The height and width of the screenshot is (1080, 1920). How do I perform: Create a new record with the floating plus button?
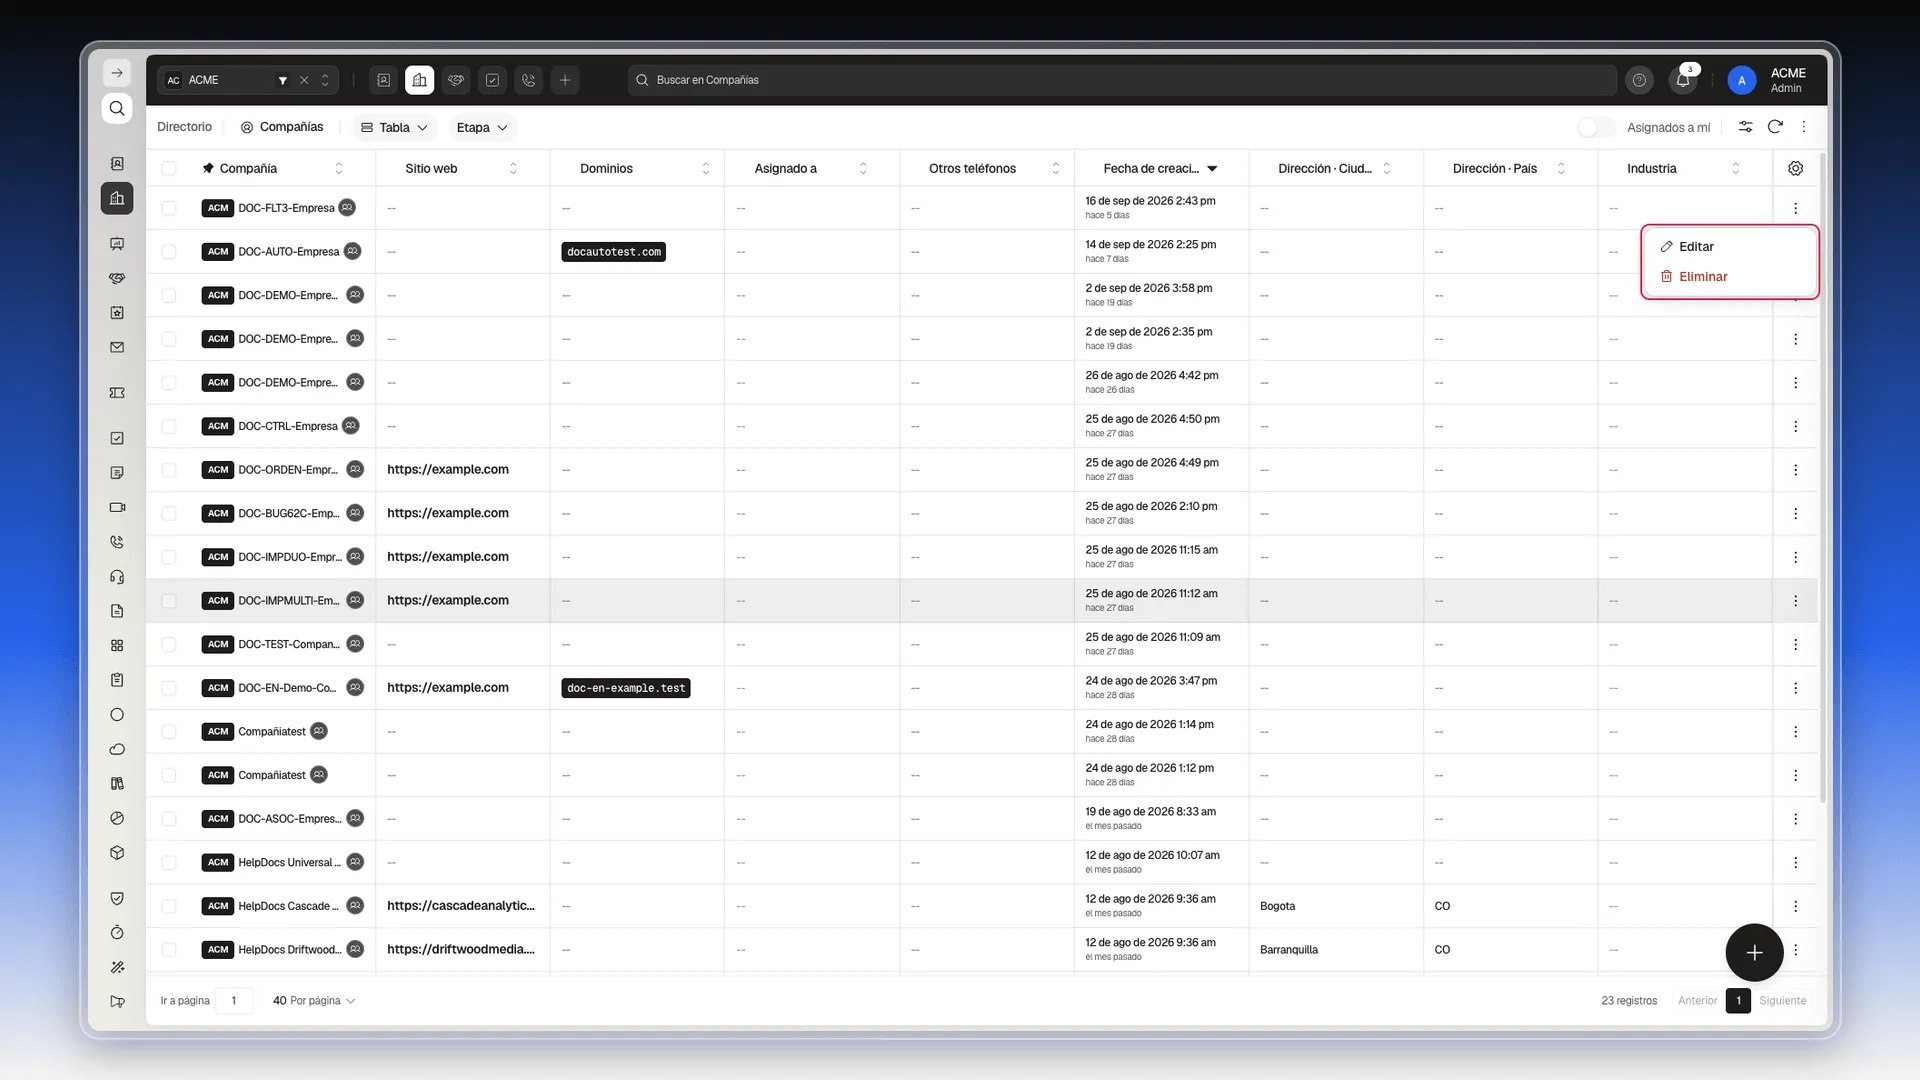click(1754, 953)
